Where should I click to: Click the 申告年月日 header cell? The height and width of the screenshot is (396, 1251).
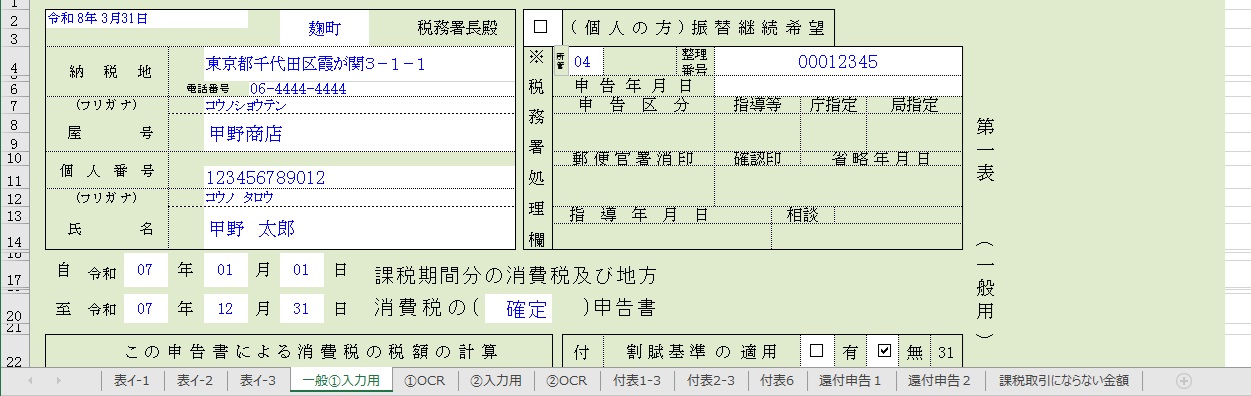634,86
